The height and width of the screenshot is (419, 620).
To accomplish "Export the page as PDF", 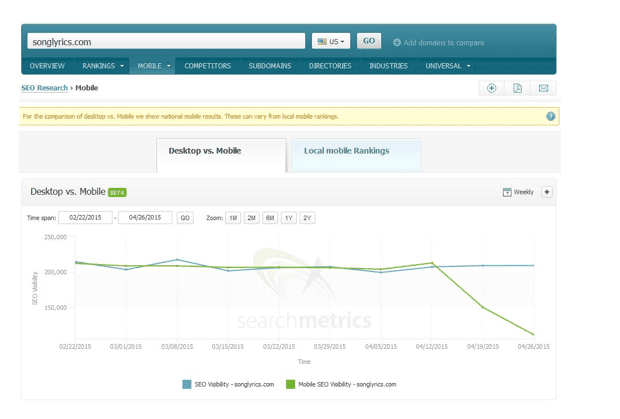I will pyautogui.click(x=518, y=88).
